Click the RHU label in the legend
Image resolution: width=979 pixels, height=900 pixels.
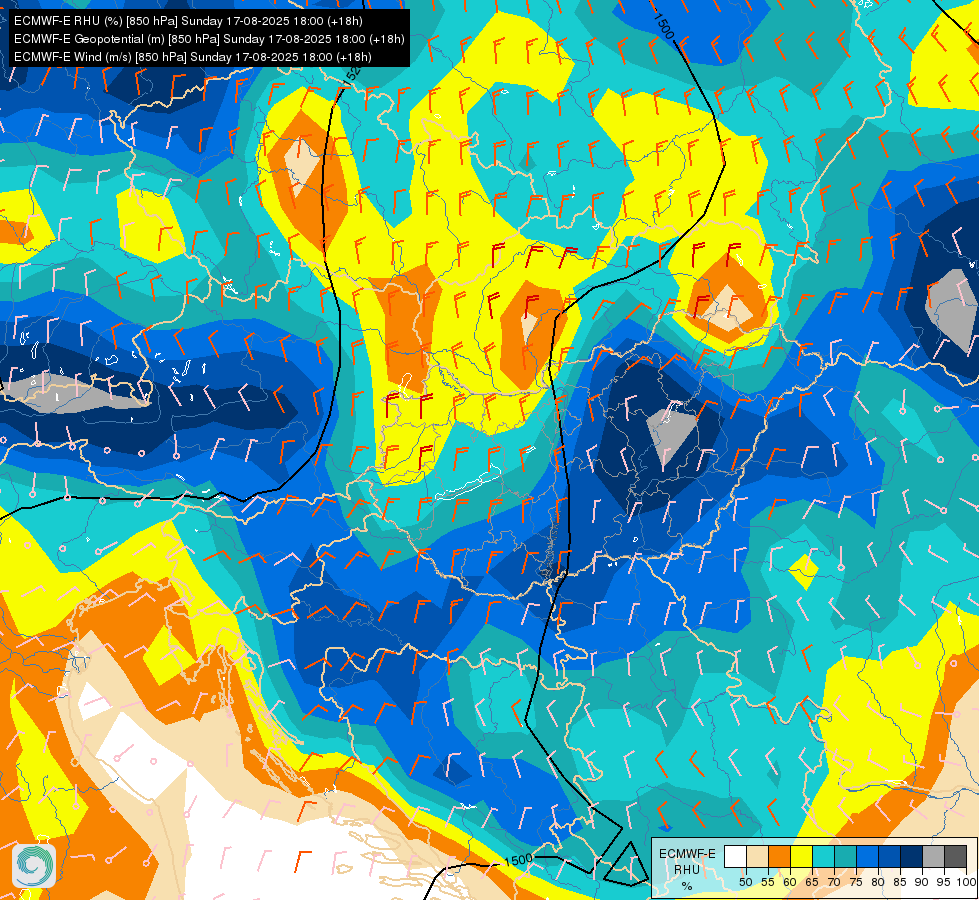(687, 870)
